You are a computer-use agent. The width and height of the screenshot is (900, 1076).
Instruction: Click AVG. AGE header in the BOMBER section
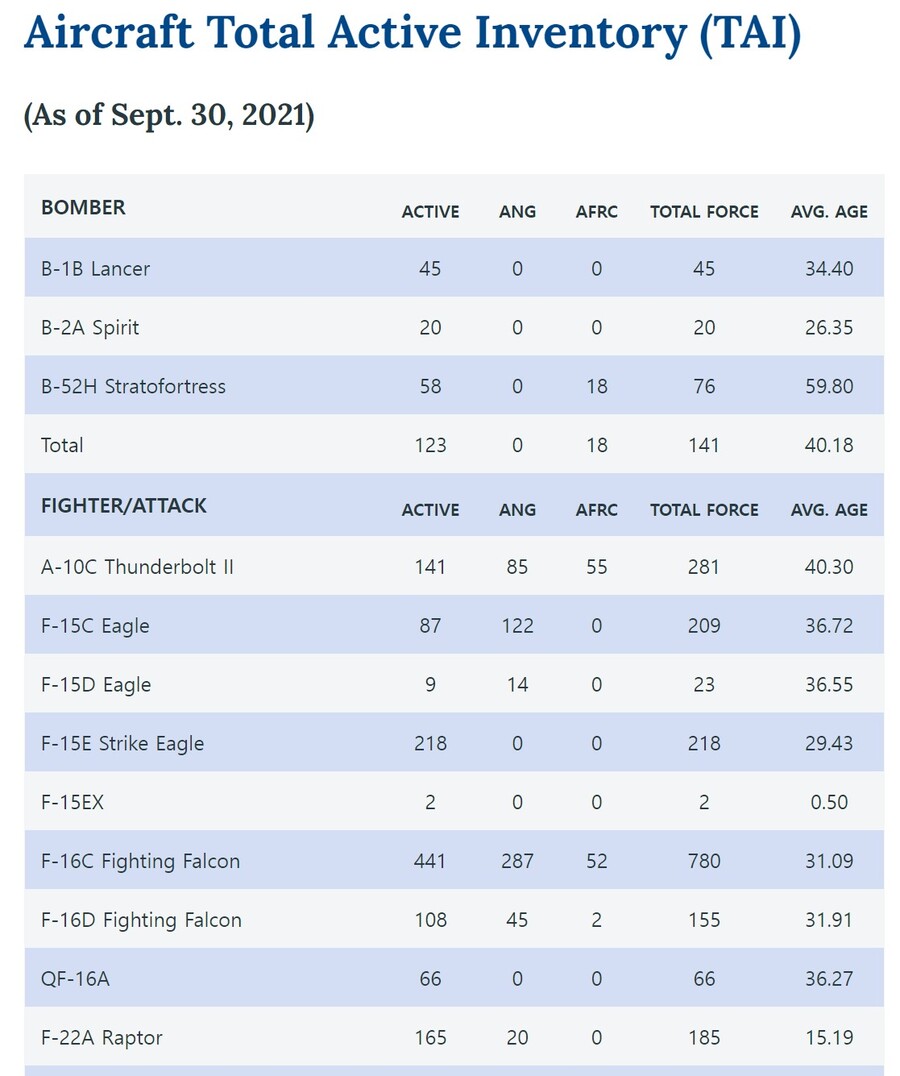(x=829, y=212)
